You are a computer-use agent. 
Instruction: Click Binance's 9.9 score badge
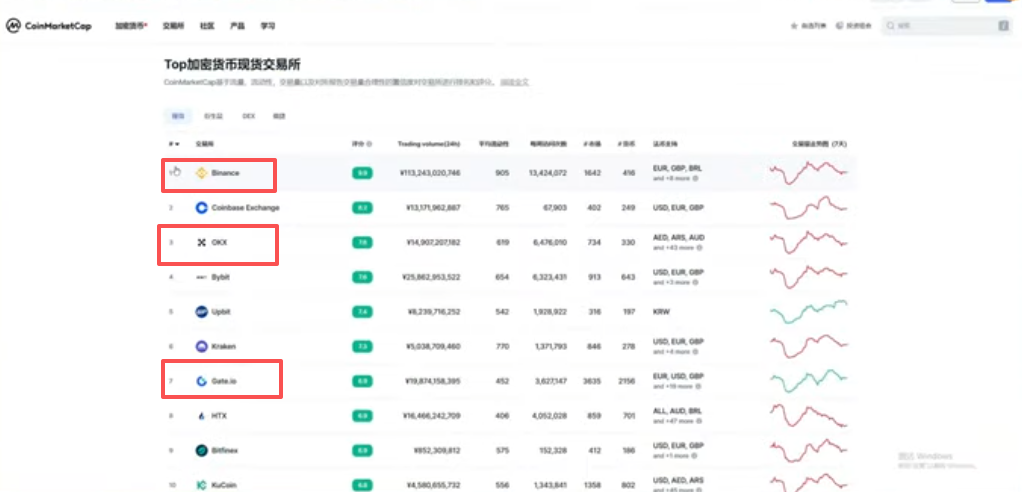(x=362, y=173)
